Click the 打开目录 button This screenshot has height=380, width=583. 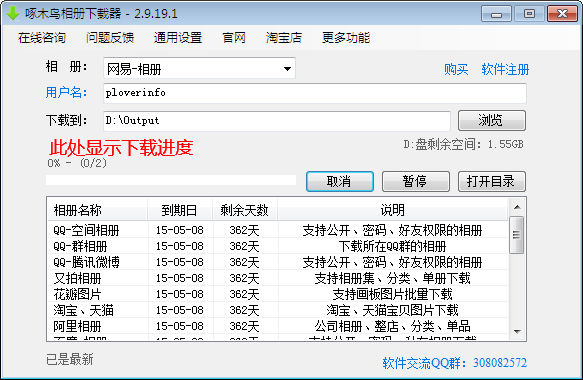coord(492,181)
